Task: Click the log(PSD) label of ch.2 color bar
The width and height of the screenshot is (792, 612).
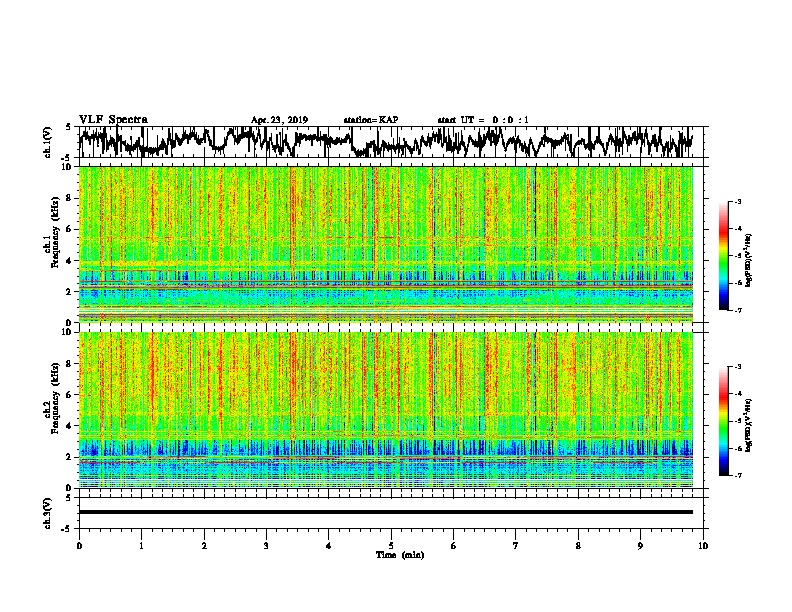Action: tap(749, 425)
